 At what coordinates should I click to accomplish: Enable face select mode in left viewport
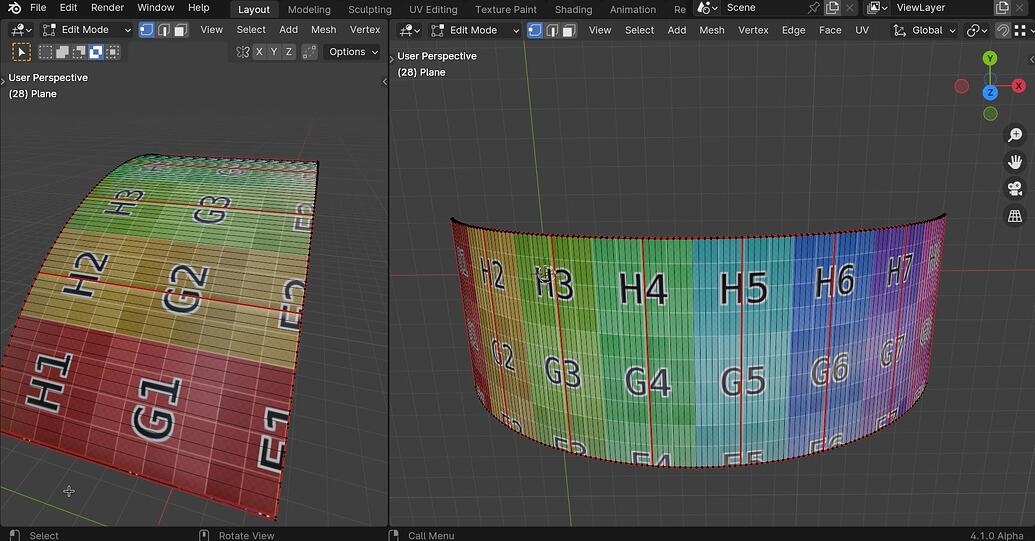point(181,30)
